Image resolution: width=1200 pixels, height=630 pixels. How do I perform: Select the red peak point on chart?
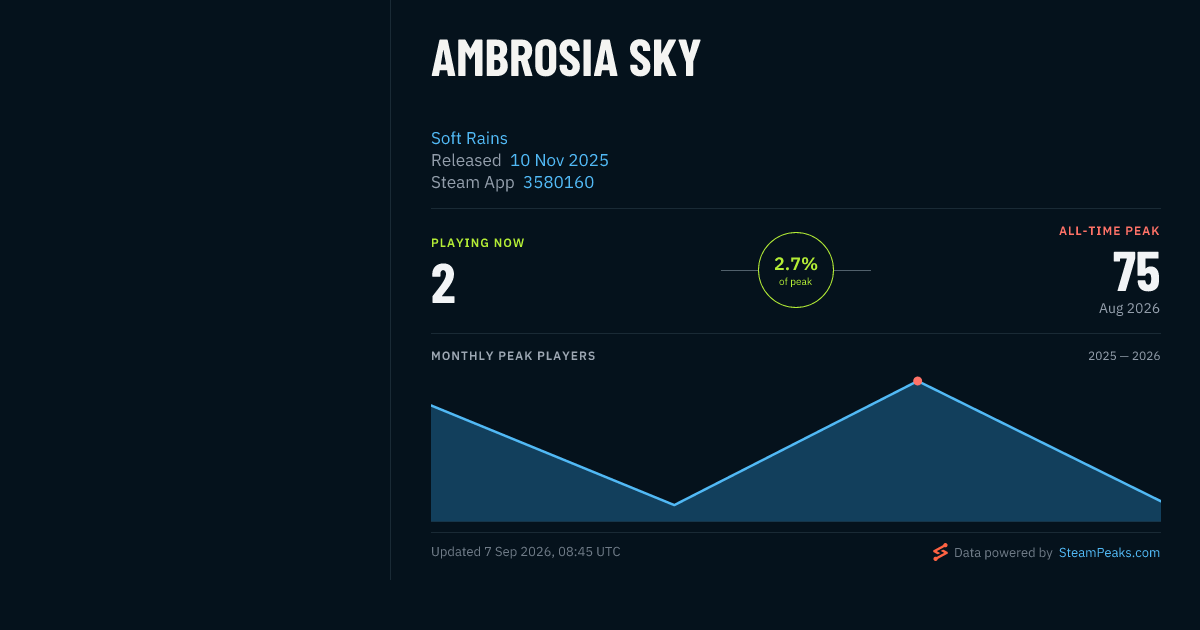(x=917, y=381)
